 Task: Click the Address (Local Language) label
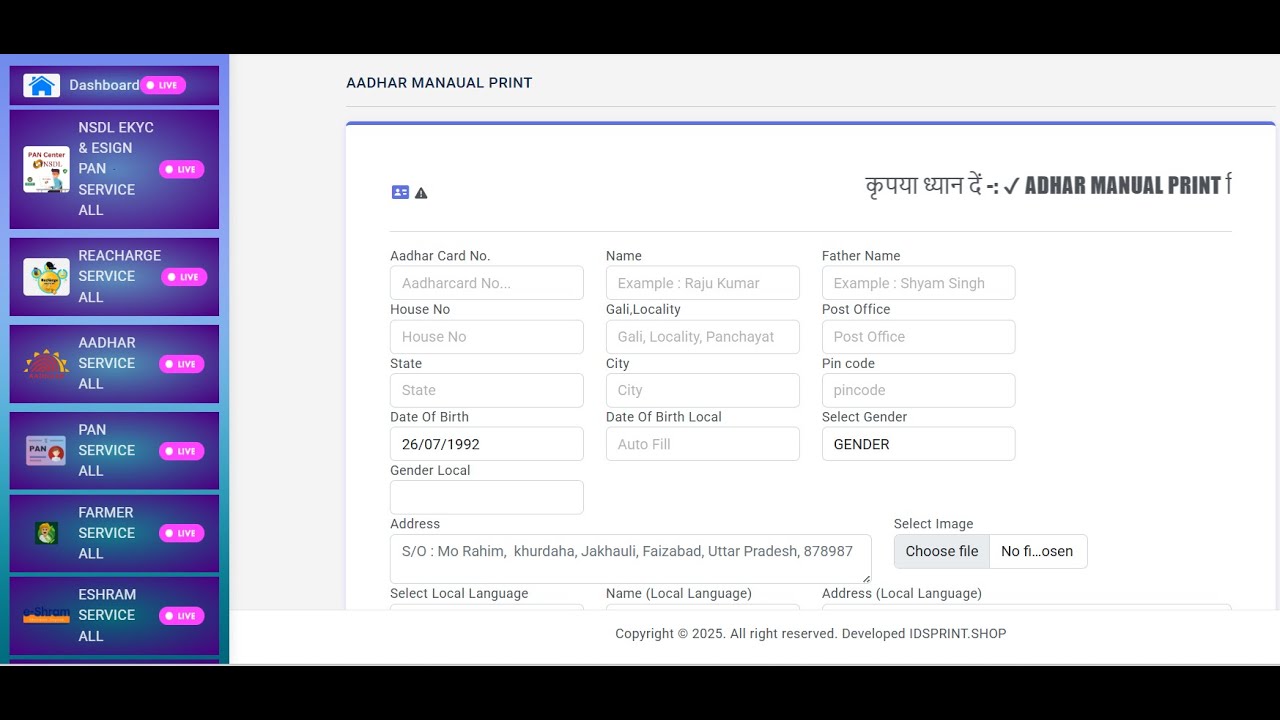tap(902, 593)
